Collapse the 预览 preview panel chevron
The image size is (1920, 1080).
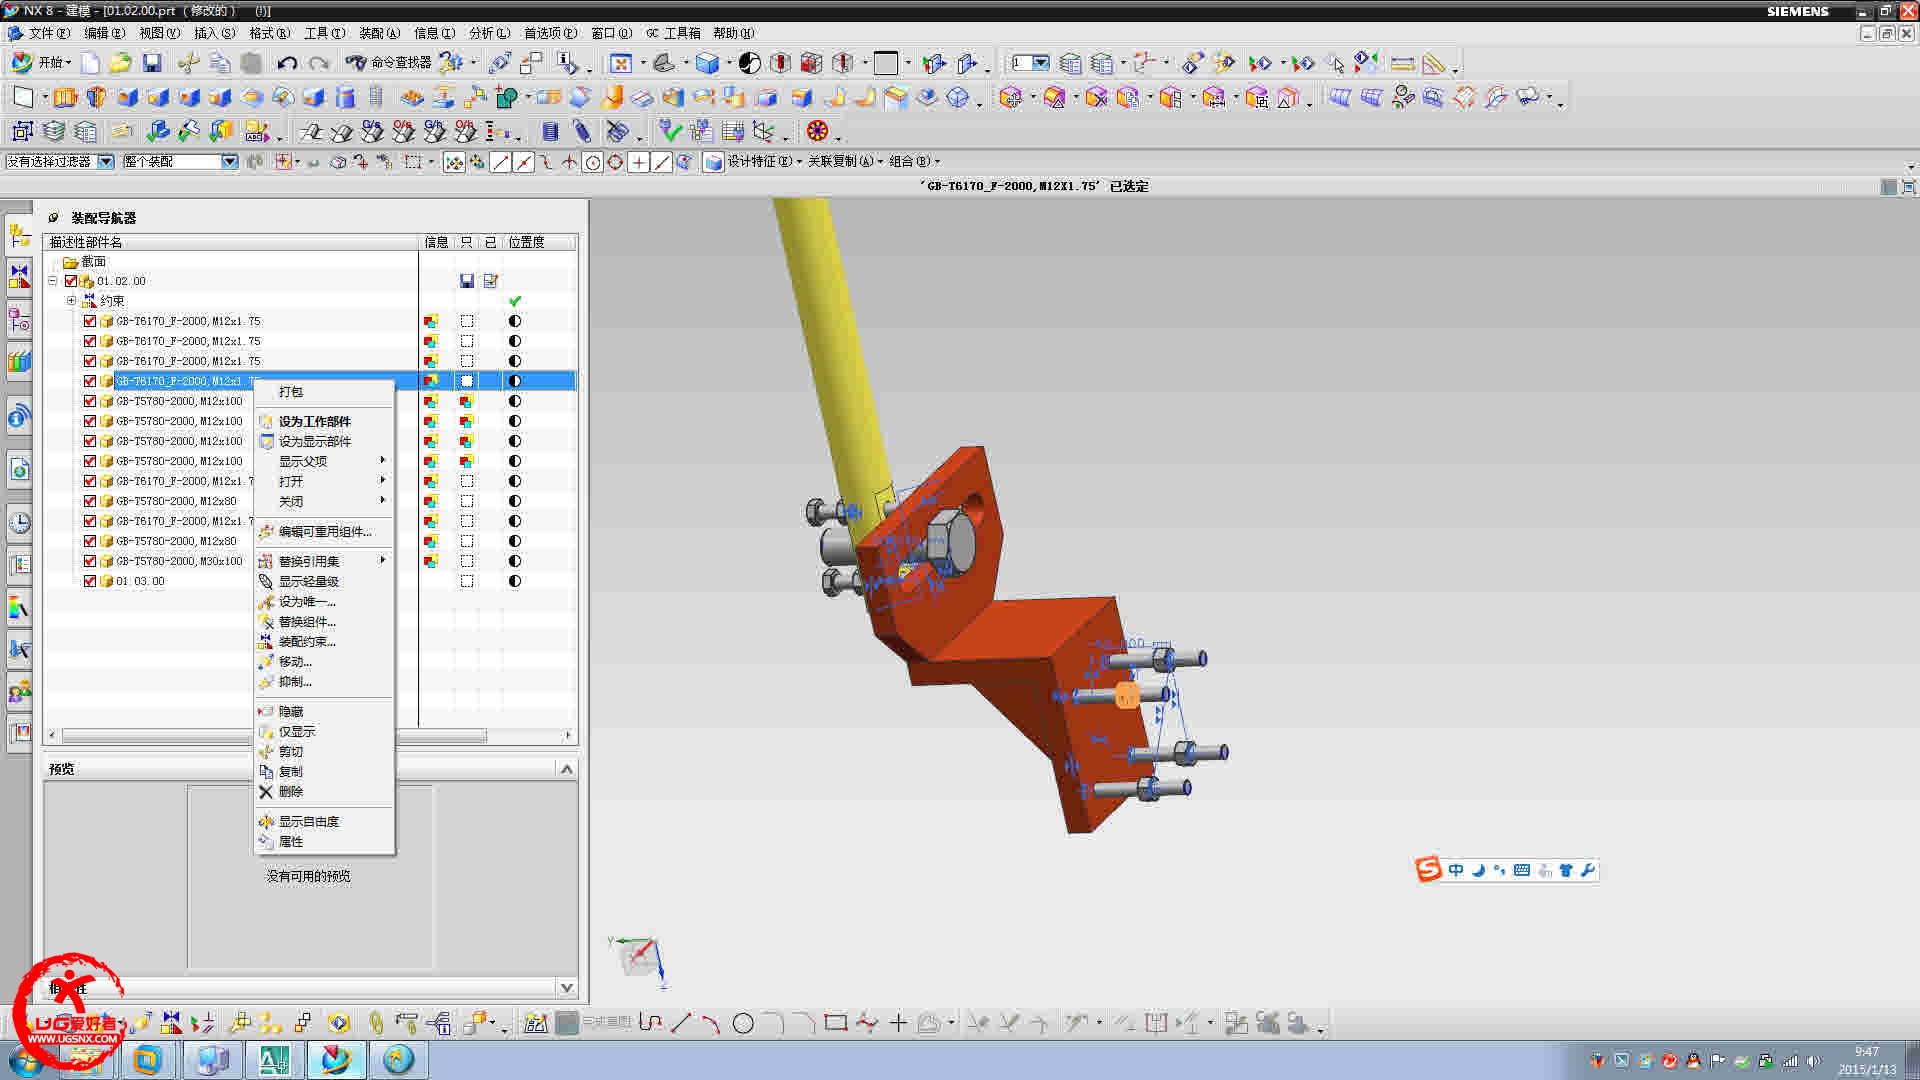(x=567, y=769)
